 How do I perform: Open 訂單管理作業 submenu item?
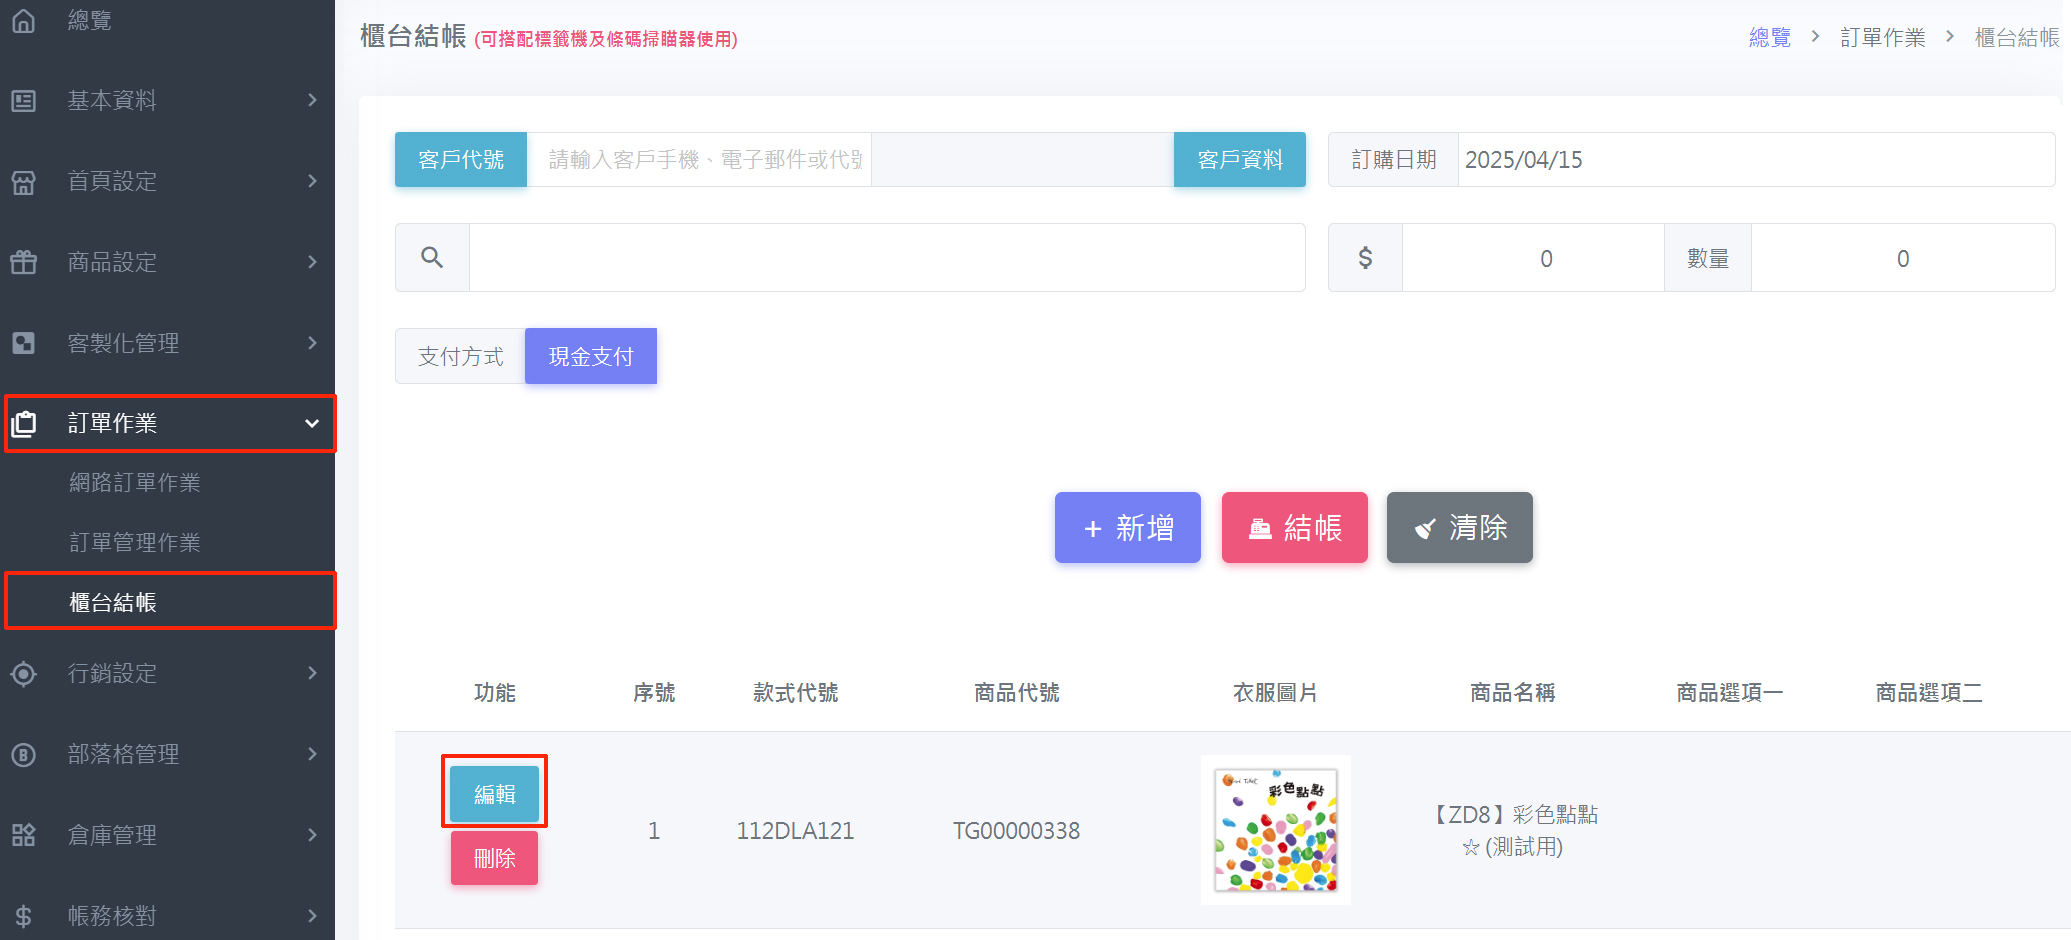135,543
